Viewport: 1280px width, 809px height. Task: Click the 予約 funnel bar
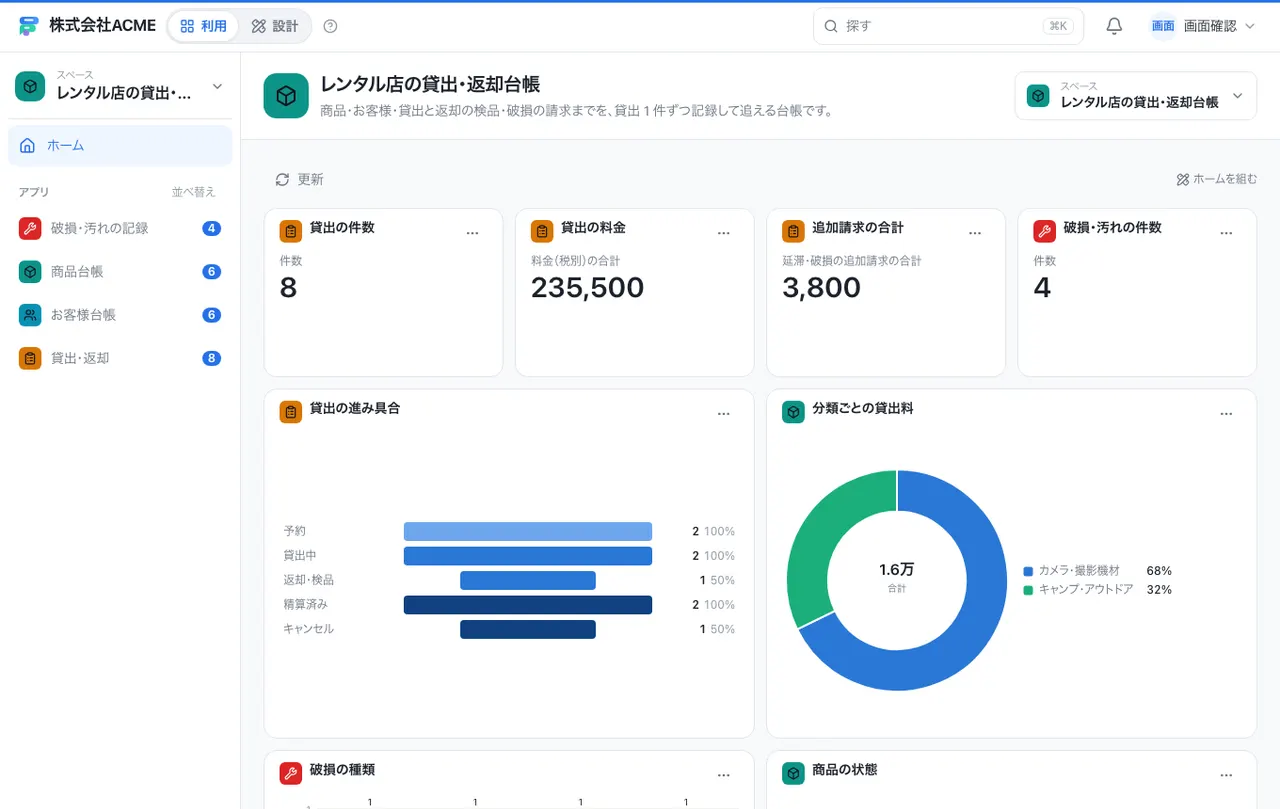[x=528, y=531]
